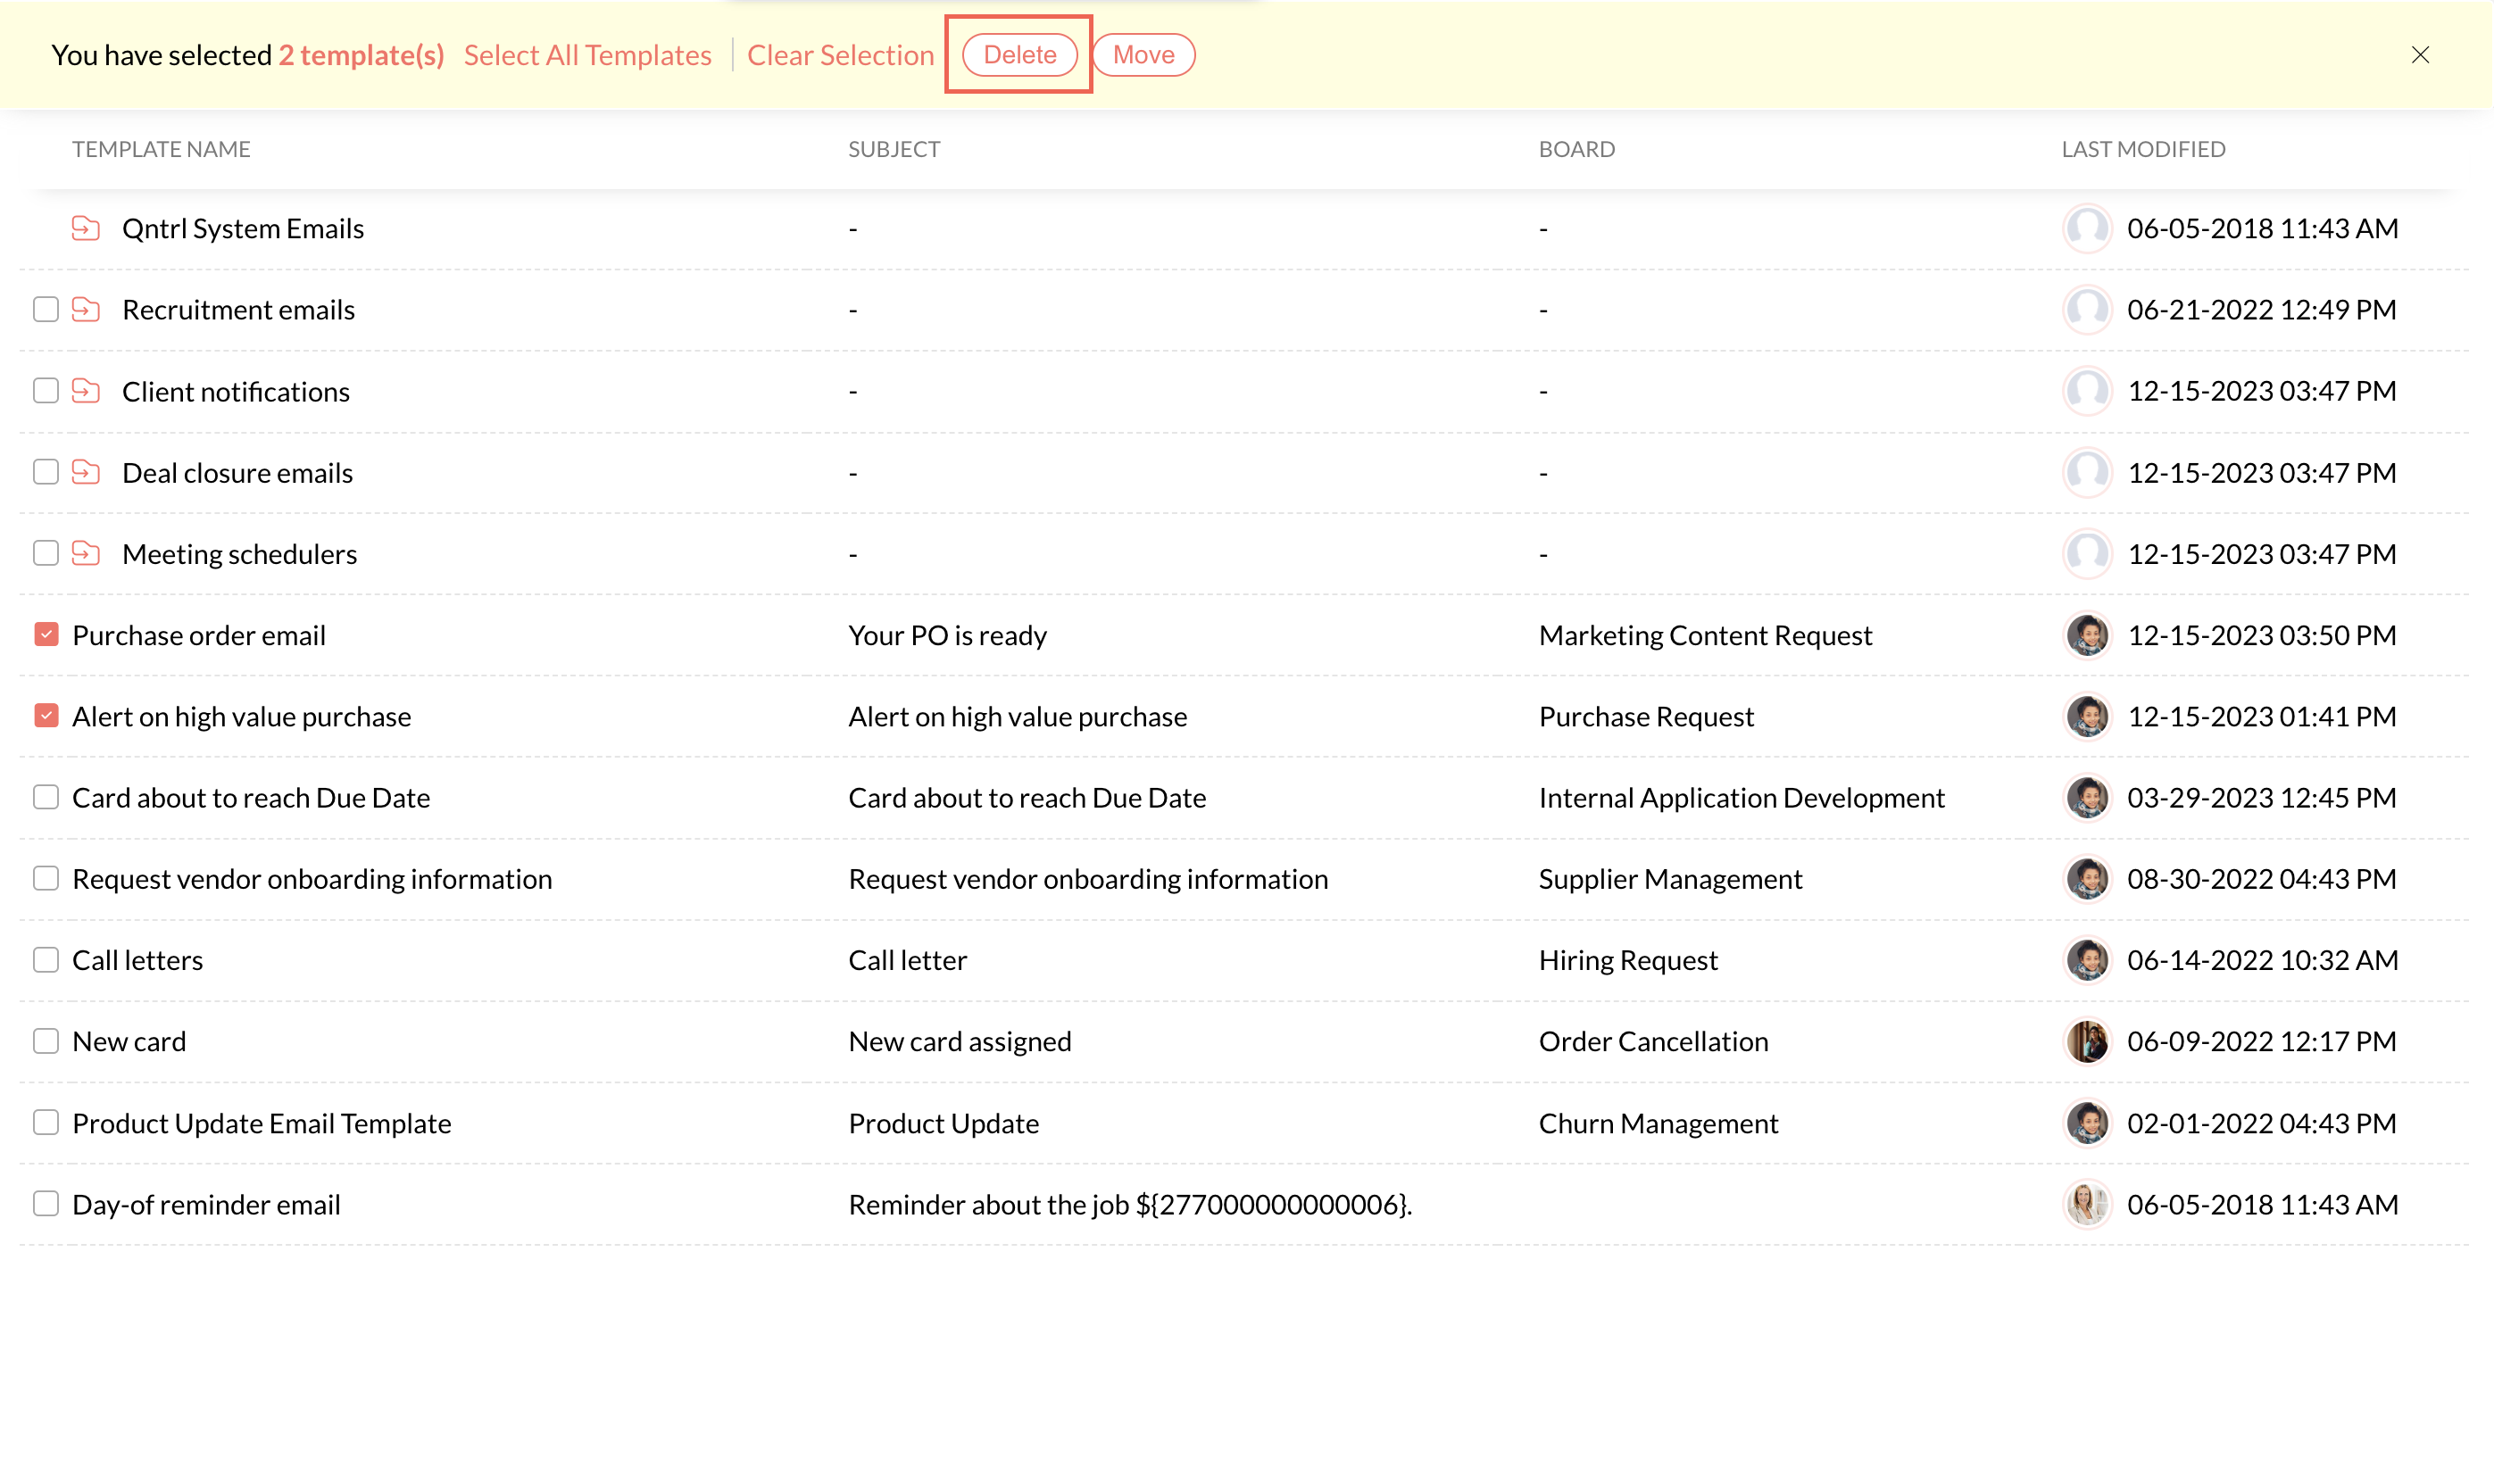Click user avatar on New card row

(x=2086, y=1041)
